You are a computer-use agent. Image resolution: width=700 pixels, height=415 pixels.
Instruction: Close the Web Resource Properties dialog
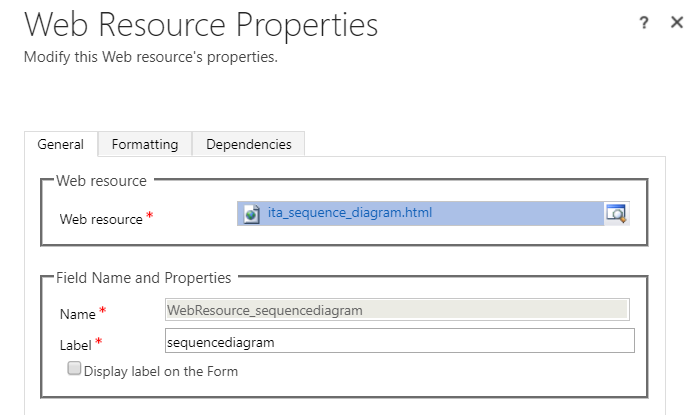[x=677, y=23]
